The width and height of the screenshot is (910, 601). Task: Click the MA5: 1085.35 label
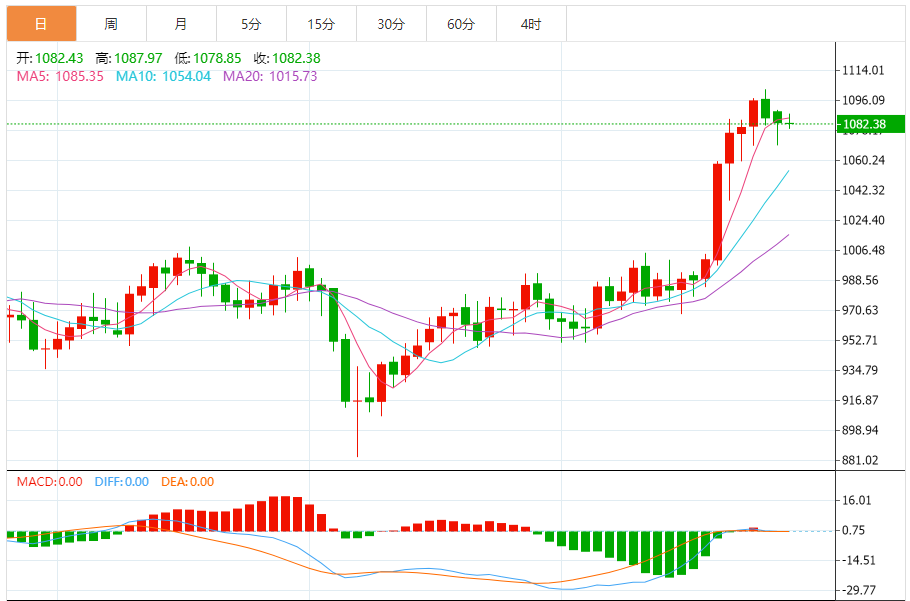coord(60,76)
